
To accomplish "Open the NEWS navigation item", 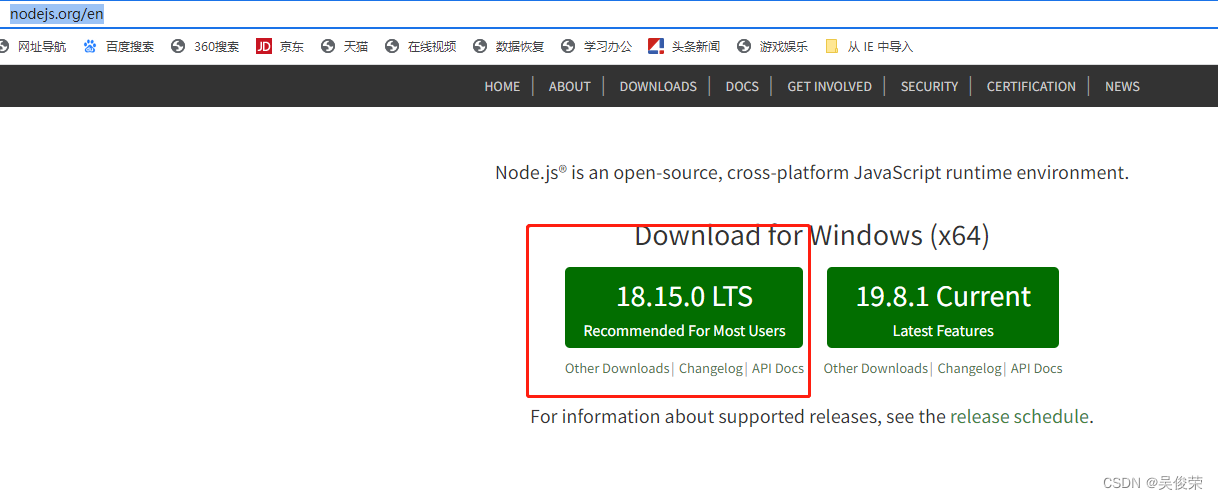I will 1122,87.
